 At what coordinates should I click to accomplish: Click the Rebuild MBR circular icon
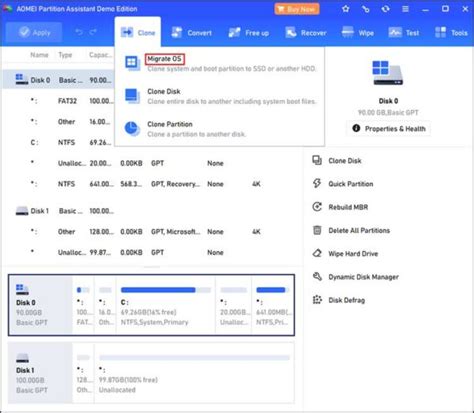(317, 207)
